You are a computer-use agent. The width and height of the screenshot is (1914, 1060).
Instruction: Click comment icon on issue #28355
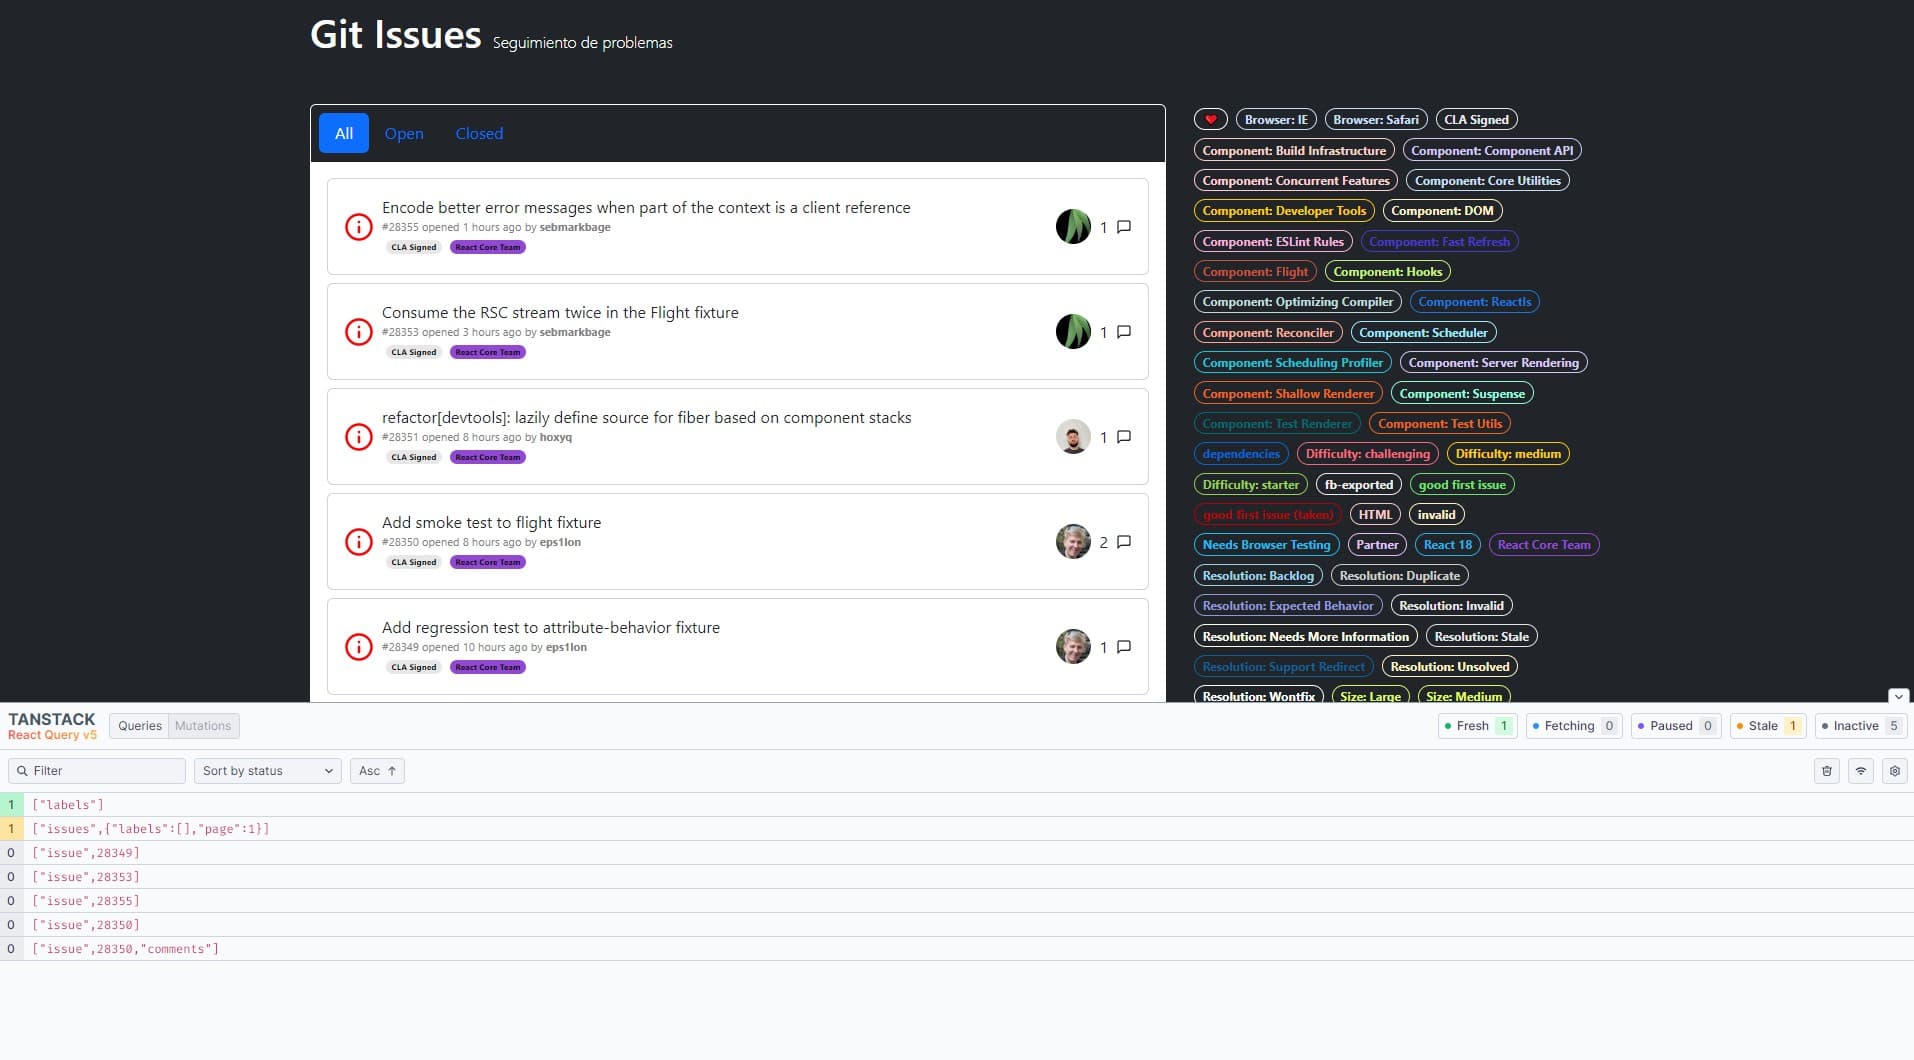(1124, 227)
